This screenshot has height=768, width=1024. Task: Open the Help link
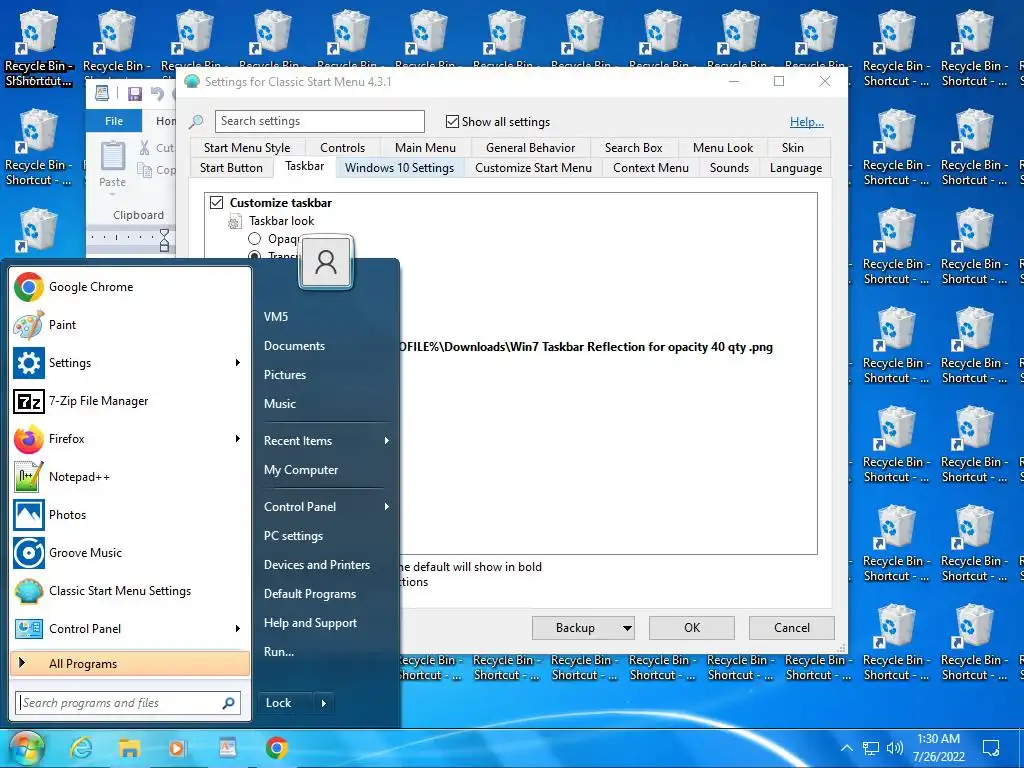(x=807, y=121)
